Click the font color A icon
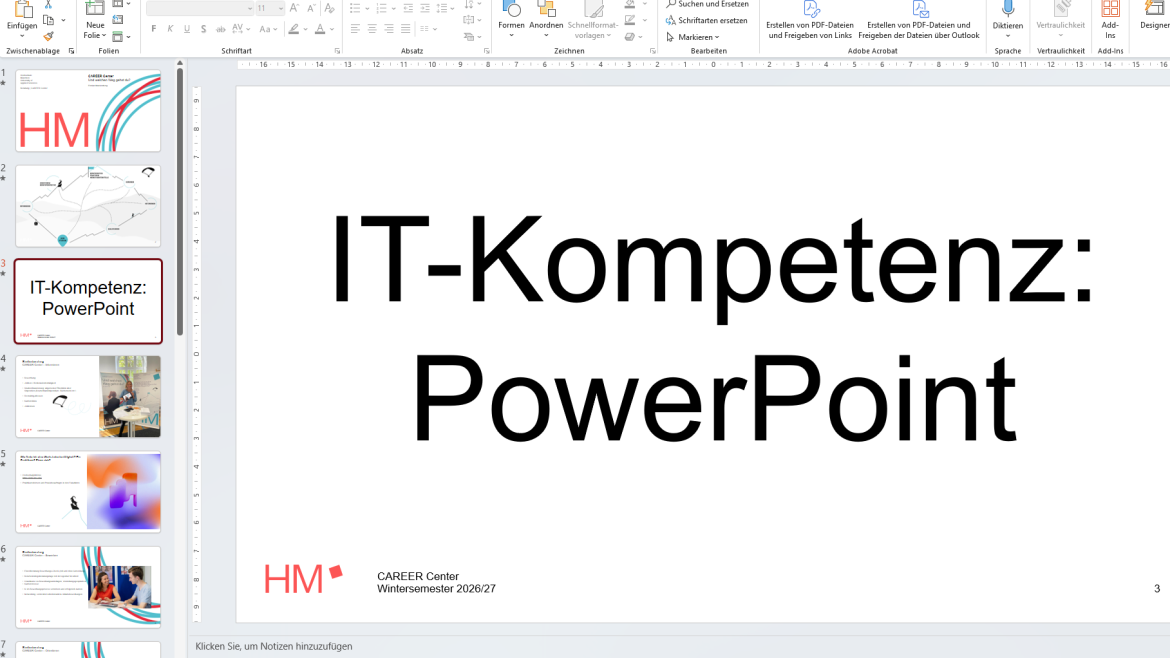This screenshot has height=658, width=1170. pos(319,29)
